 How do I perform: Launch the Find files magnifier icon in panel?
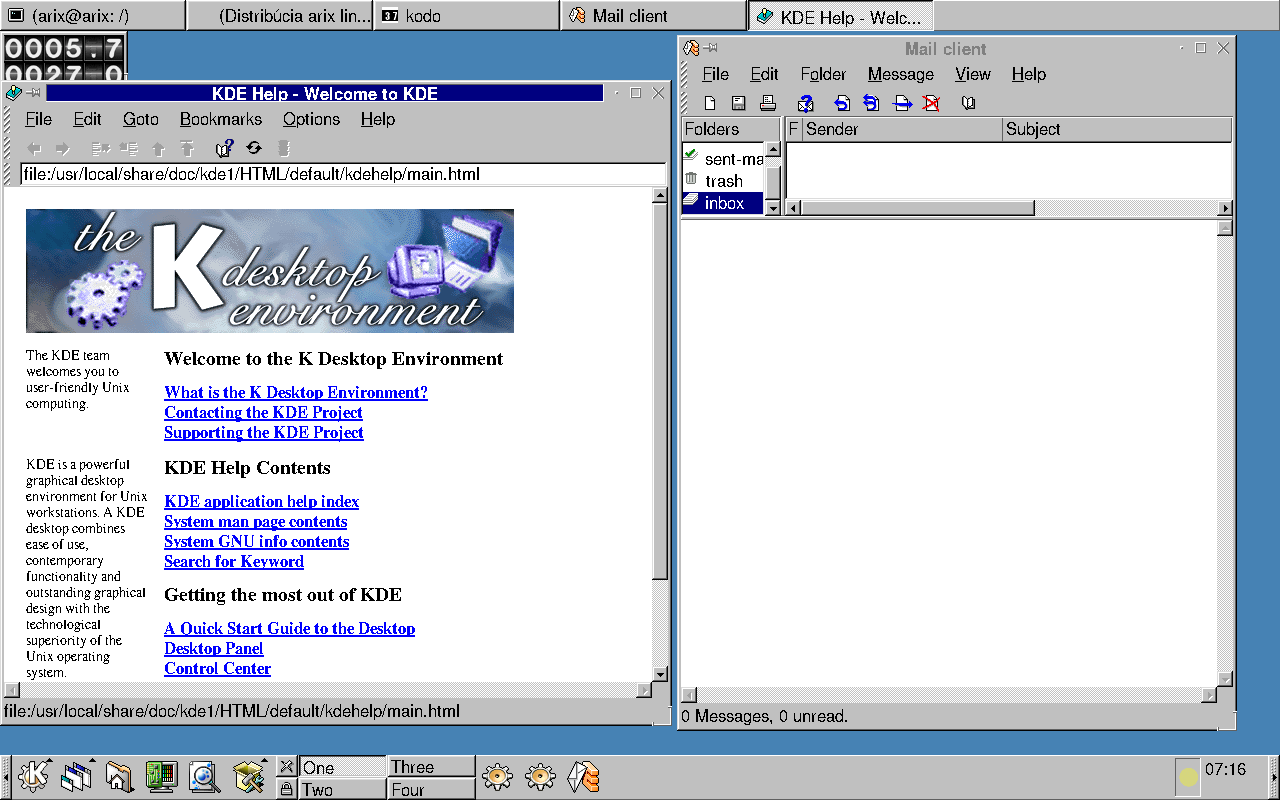(204, 776)
